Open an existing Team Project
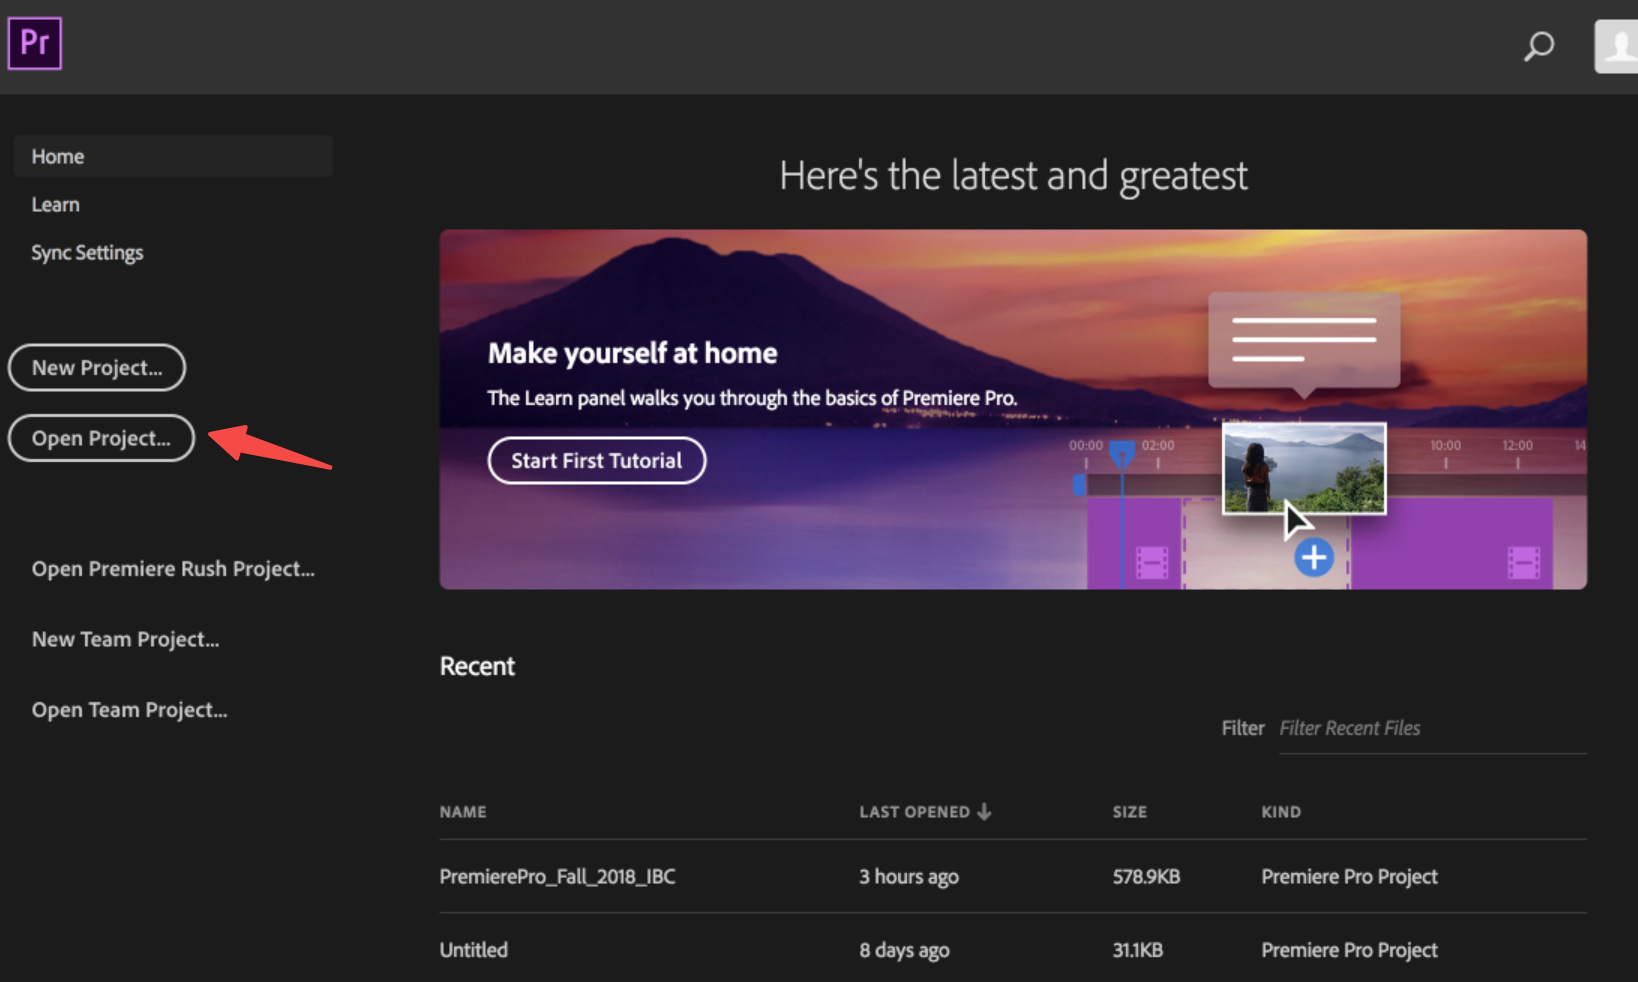1638x982 pixels. [129, 709]
